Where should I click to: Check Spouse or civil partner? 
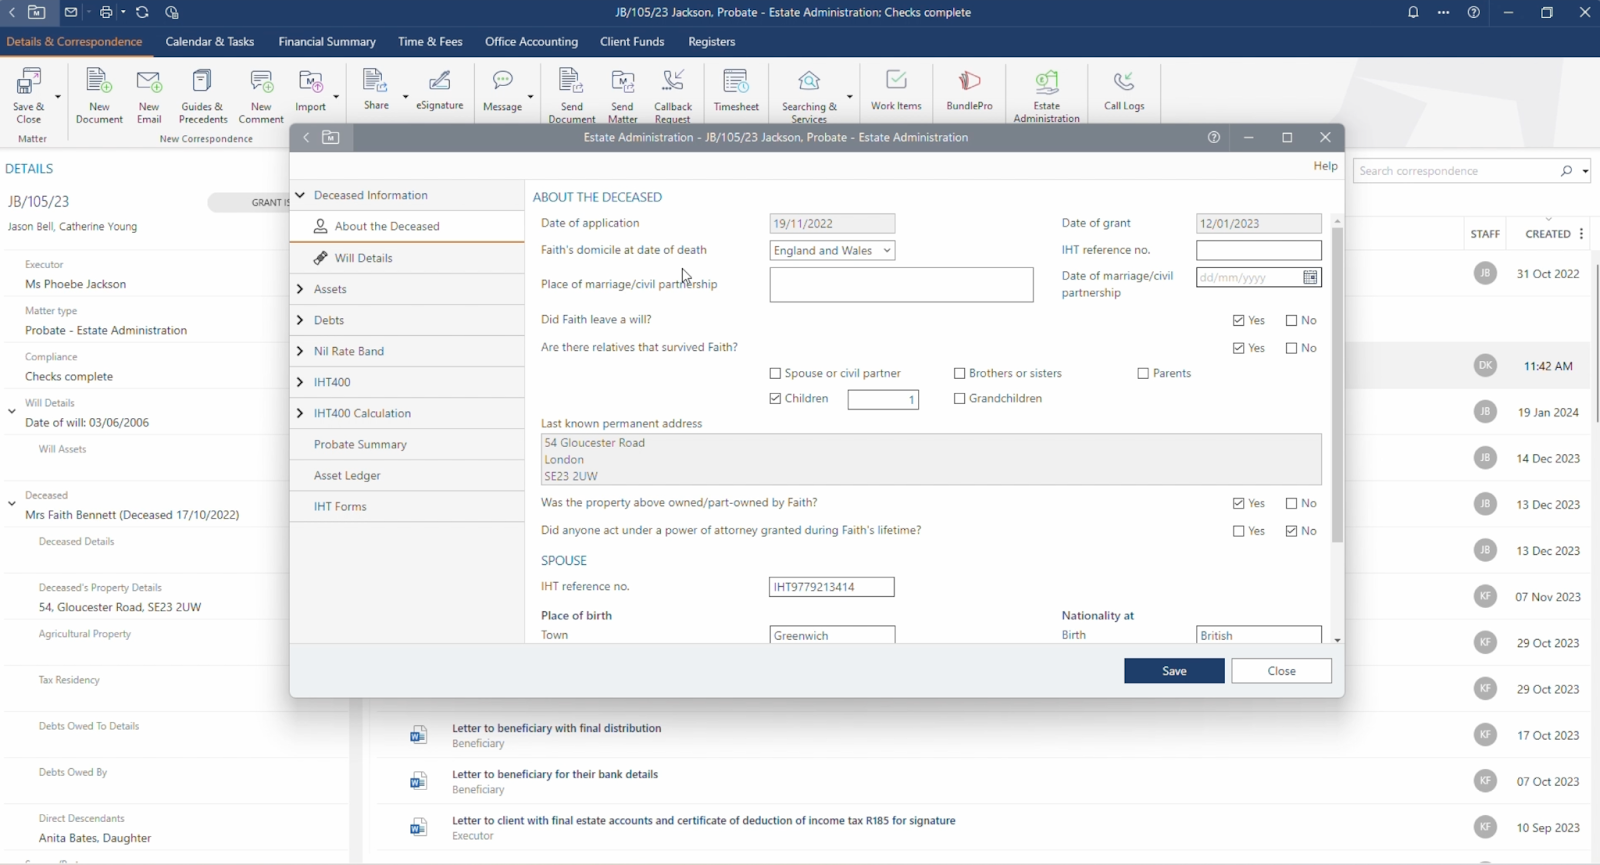pyautogui.click(x=775, y=373)
